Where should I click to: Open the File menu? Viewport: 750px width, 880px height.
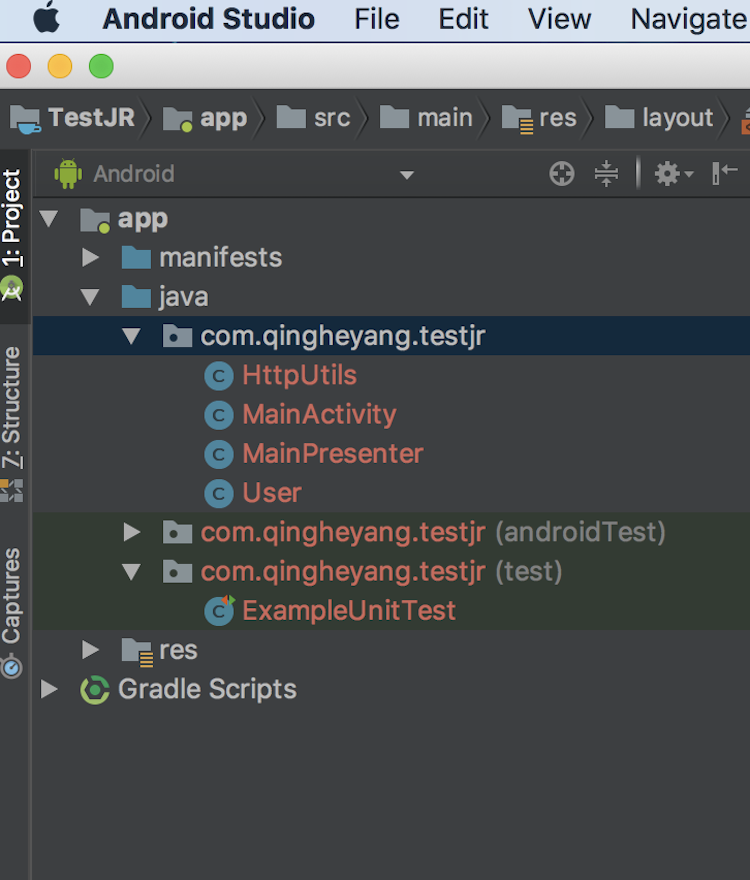[x=377, y=19]
